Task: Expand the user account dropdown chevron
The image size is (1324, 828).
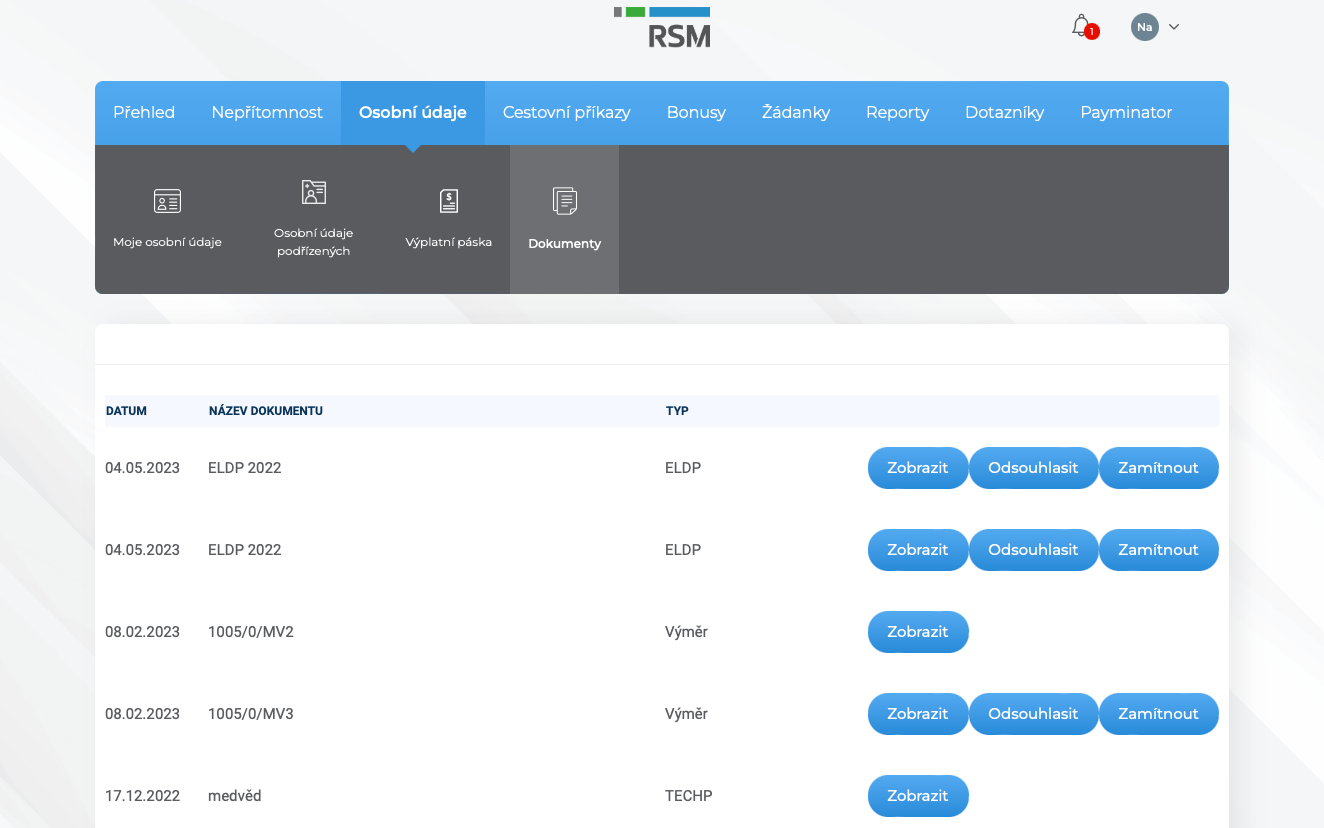Action: [x=1174, y=27]
